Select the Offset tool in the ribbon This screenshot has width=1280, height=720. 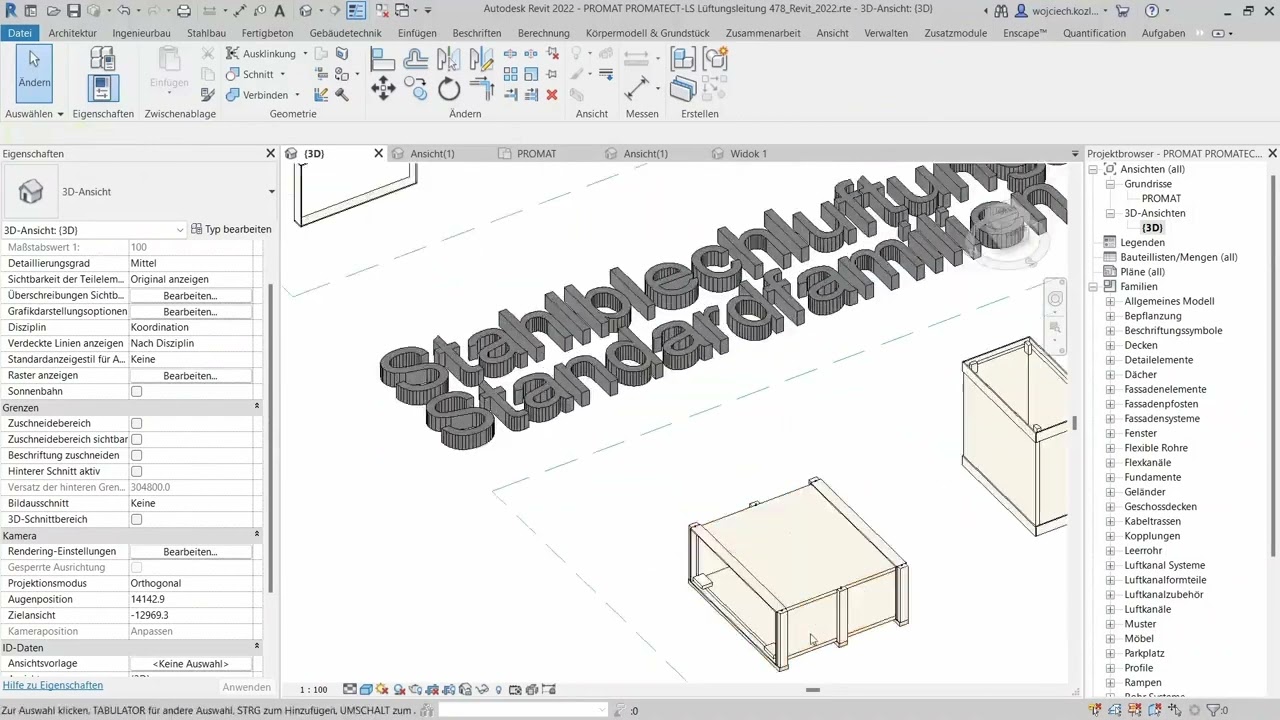tap(416, 58)
